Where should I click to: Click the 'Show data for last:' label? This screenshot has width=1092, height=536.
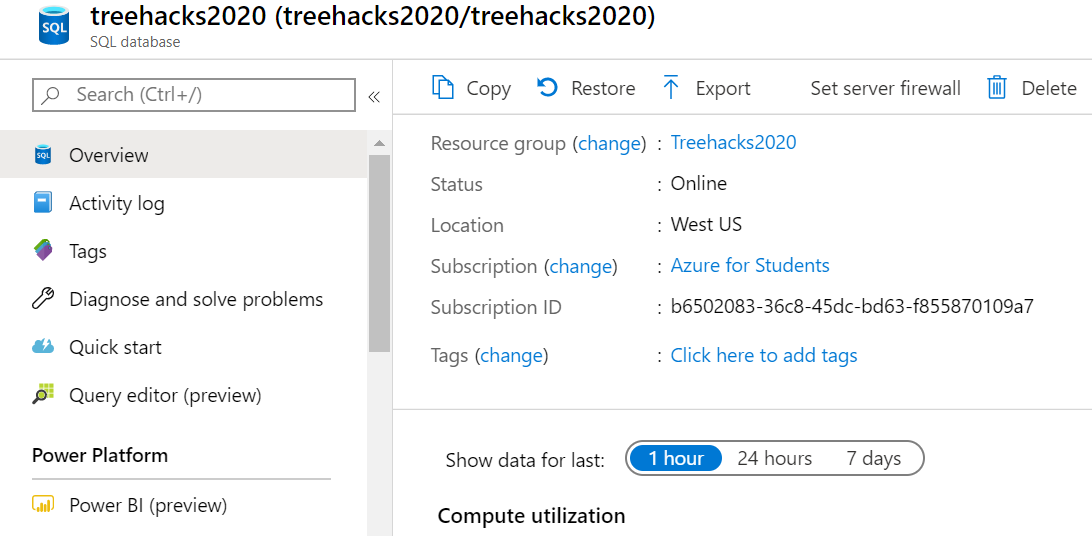tap(525, 460)
